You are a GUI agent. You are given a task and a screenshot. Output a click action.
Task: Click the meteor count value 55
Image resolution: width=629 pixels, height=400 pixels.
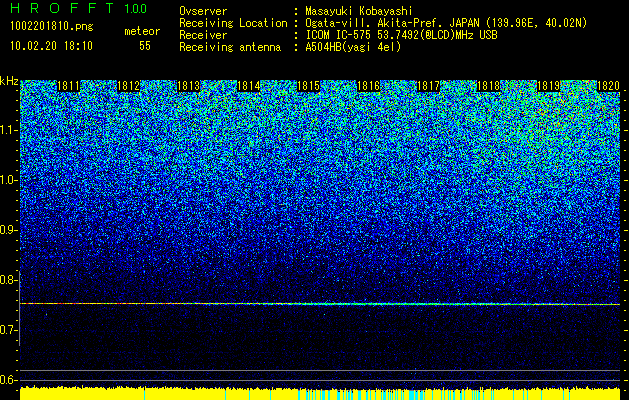point(145,46)
